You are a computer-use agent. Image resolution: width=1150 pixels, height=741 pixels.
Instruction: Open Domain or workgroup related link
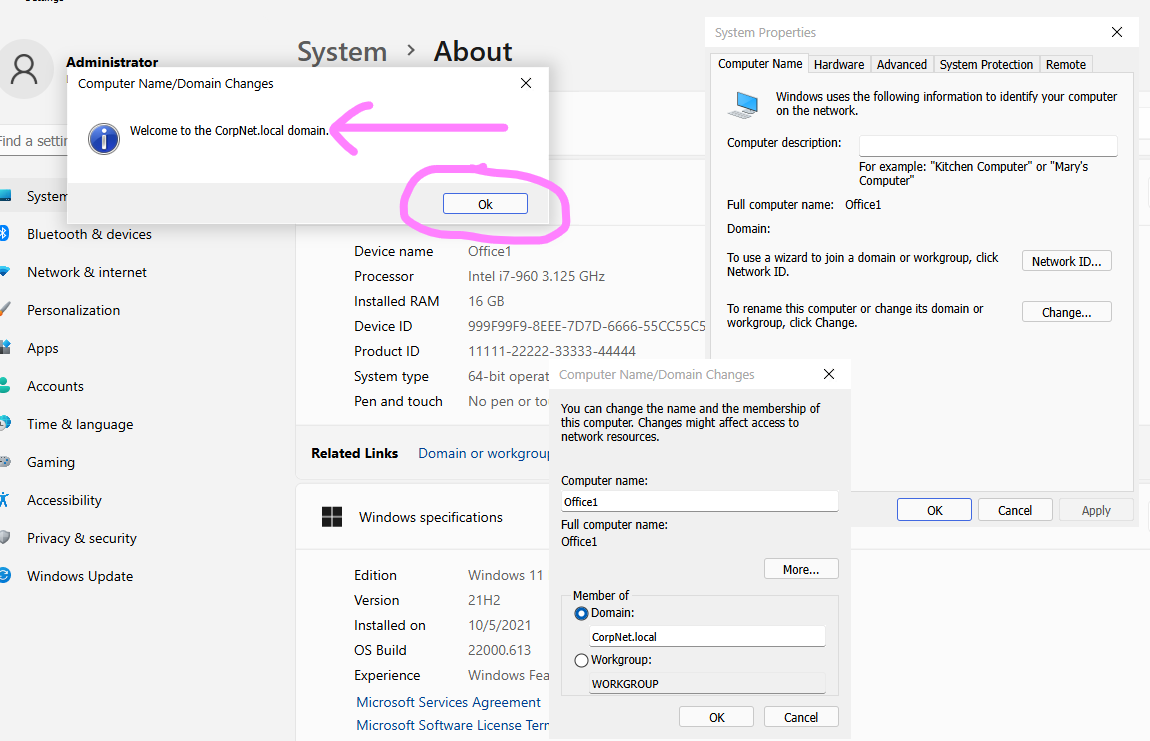[483, 453]
